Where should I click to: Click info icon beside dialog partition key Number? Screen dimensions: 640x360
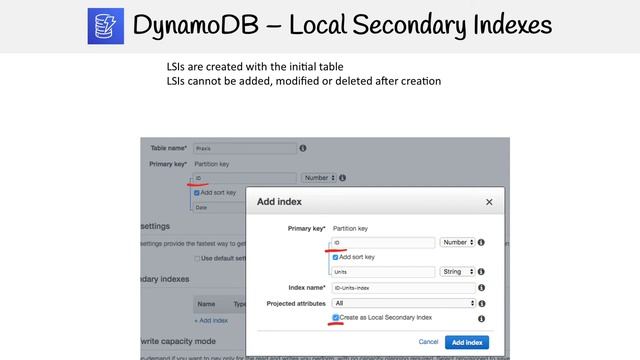click(481, 242)
